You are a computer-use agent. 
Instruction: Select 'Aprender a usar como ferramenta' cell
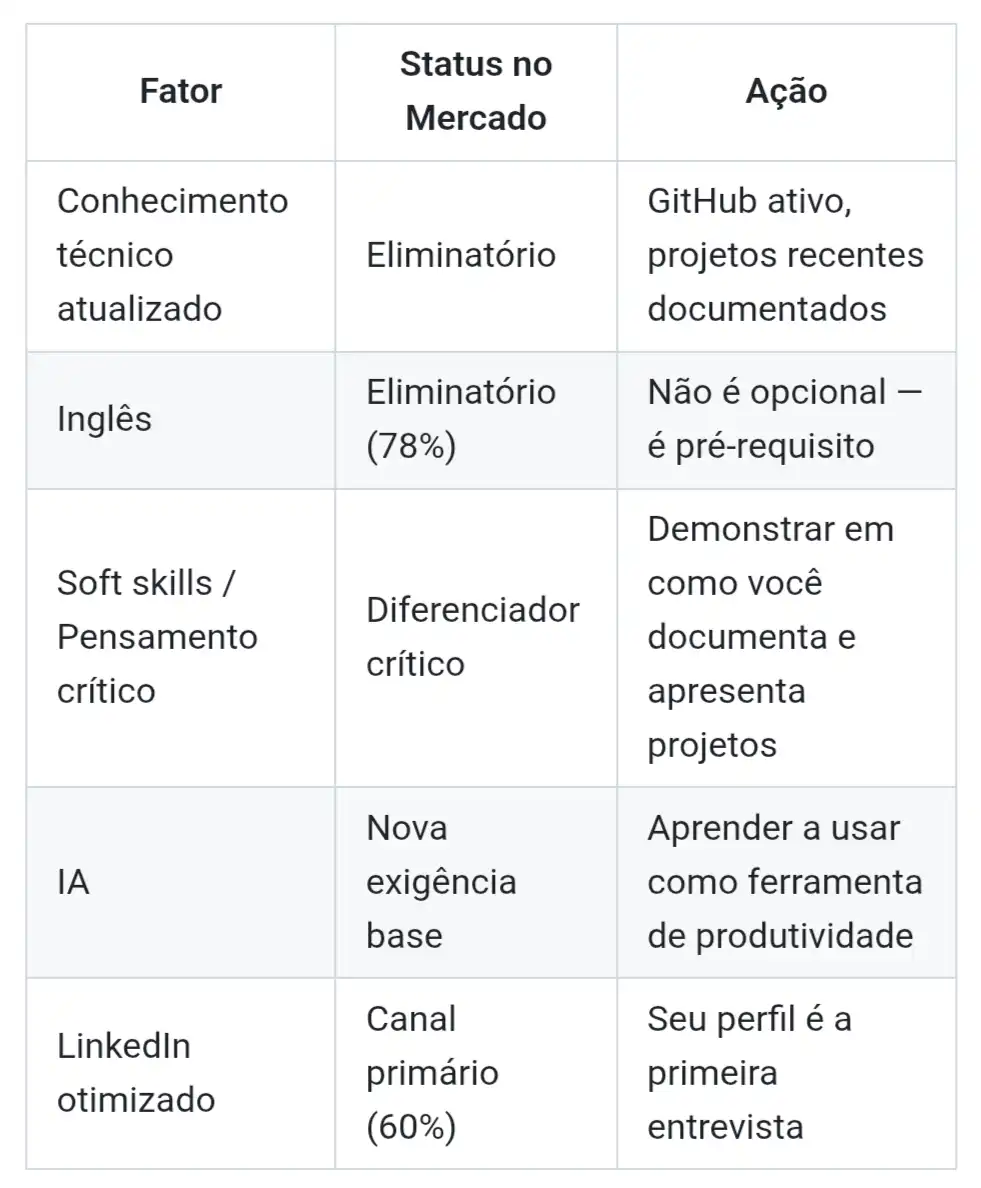(x=785, y=883)
